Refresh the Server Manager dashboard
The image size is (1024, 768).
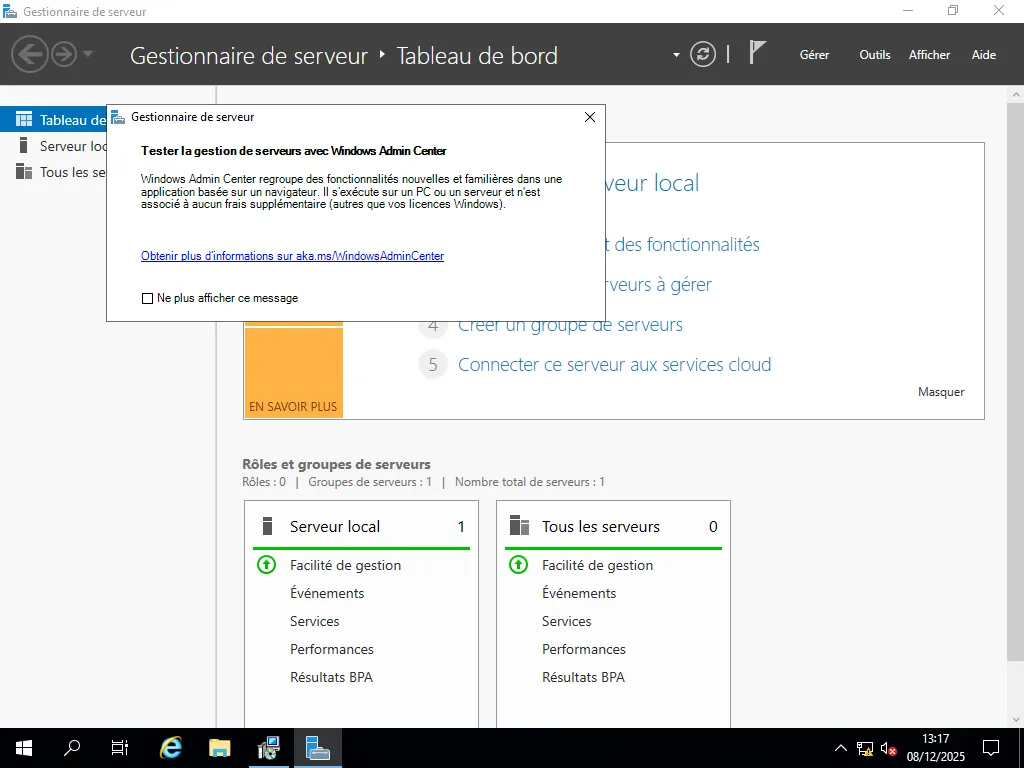(x=703, y=54)
